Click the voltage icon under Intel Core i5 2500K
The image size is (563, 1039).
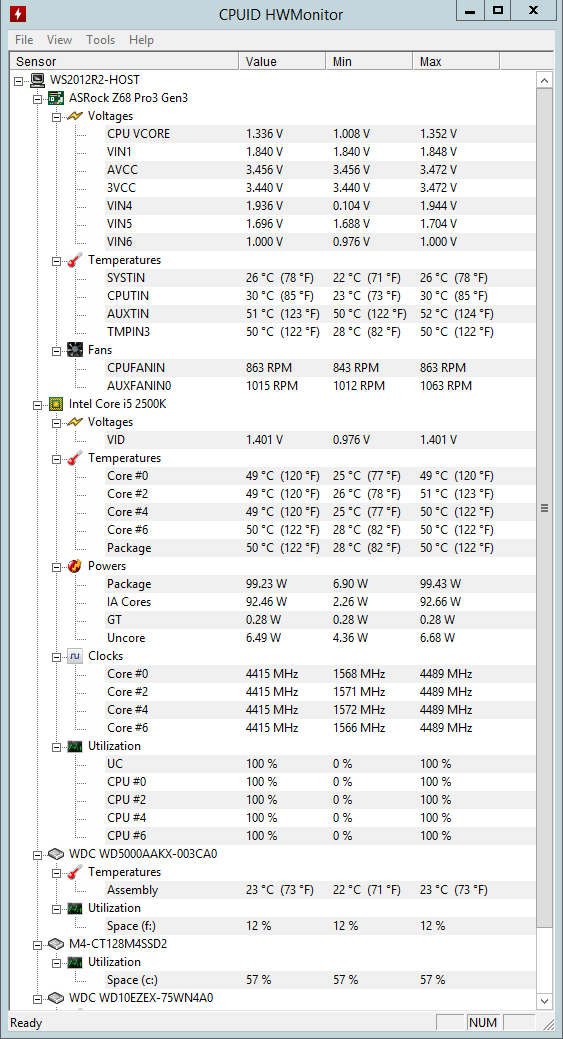click(75, 421)
